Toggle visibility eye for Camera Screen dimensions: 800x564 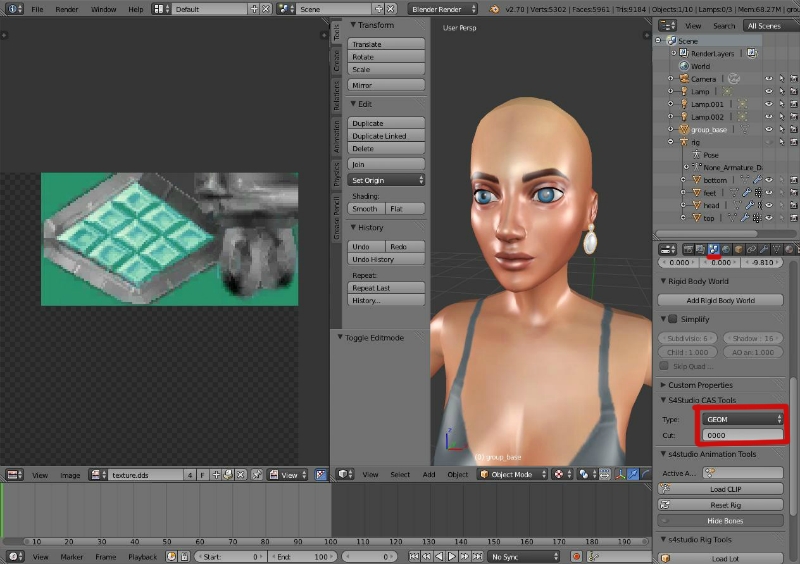click(x=769, y=79)
